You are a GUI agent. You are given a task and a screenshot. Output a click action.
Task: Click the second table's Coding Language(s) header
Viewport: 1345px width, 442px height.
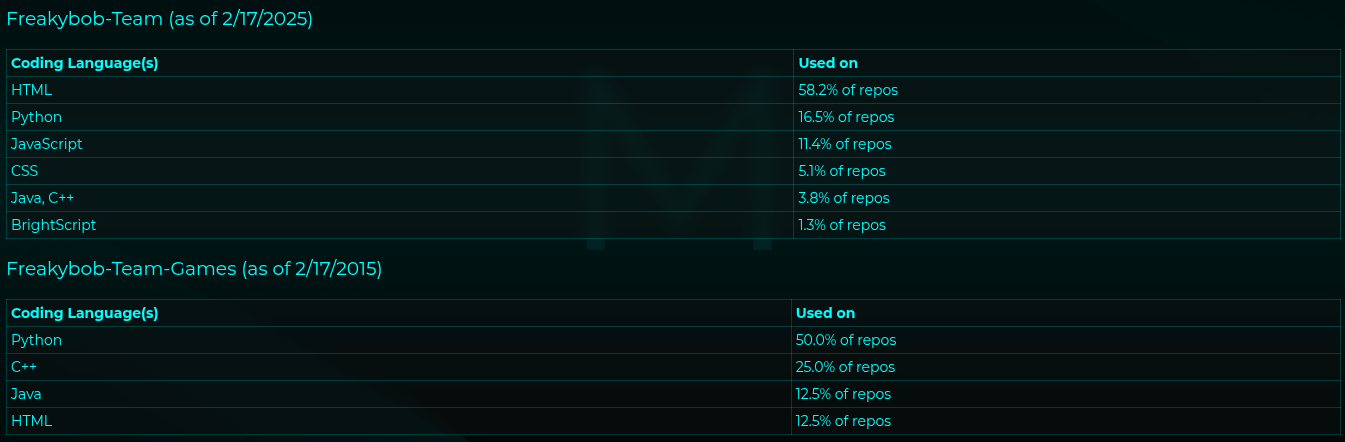[84, 313]
